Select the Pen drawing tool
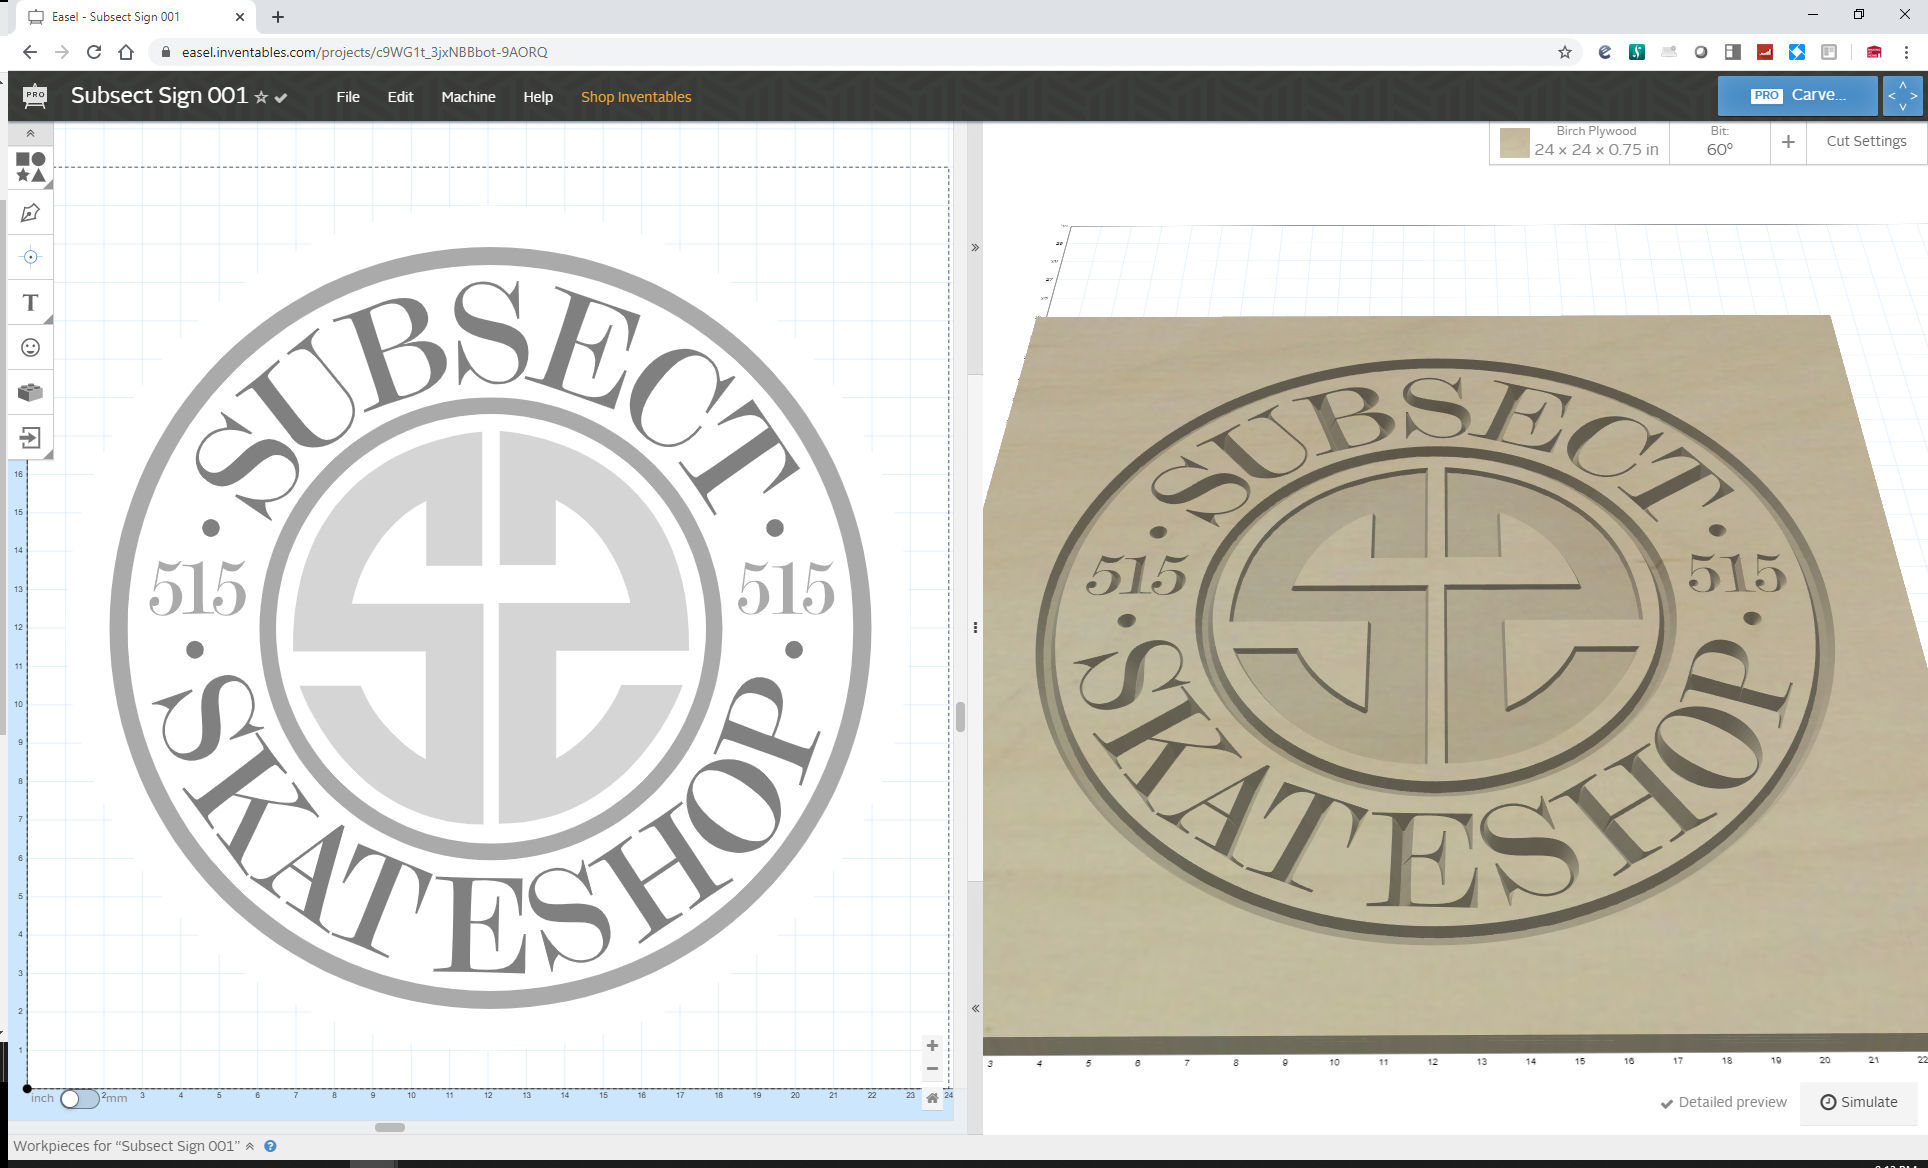This screenshot has height=1168, width=1928. [x=30, y=212]
